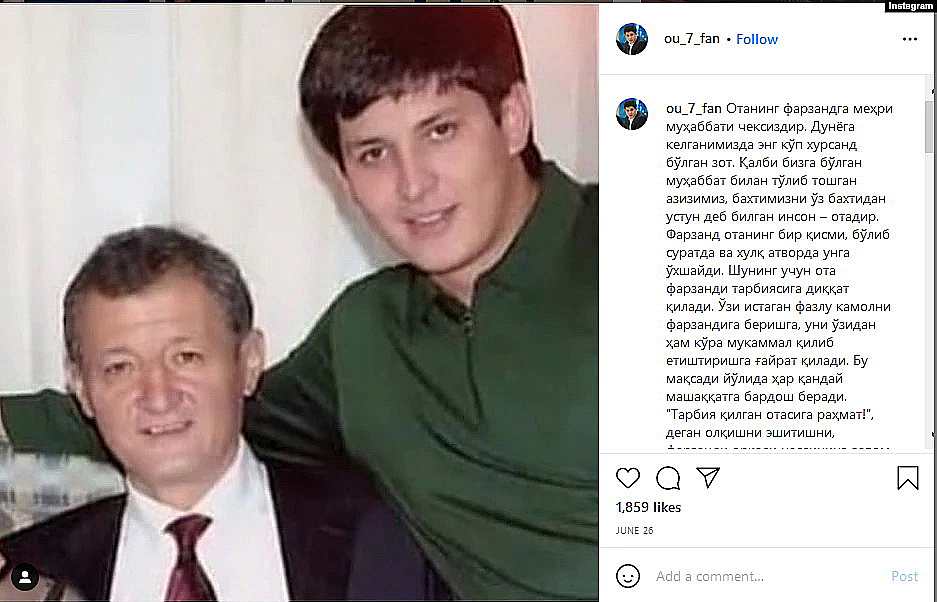Follow the ou_7_fan account
The height and width of the screenshot is (602, 937).
tap(757, 39)
